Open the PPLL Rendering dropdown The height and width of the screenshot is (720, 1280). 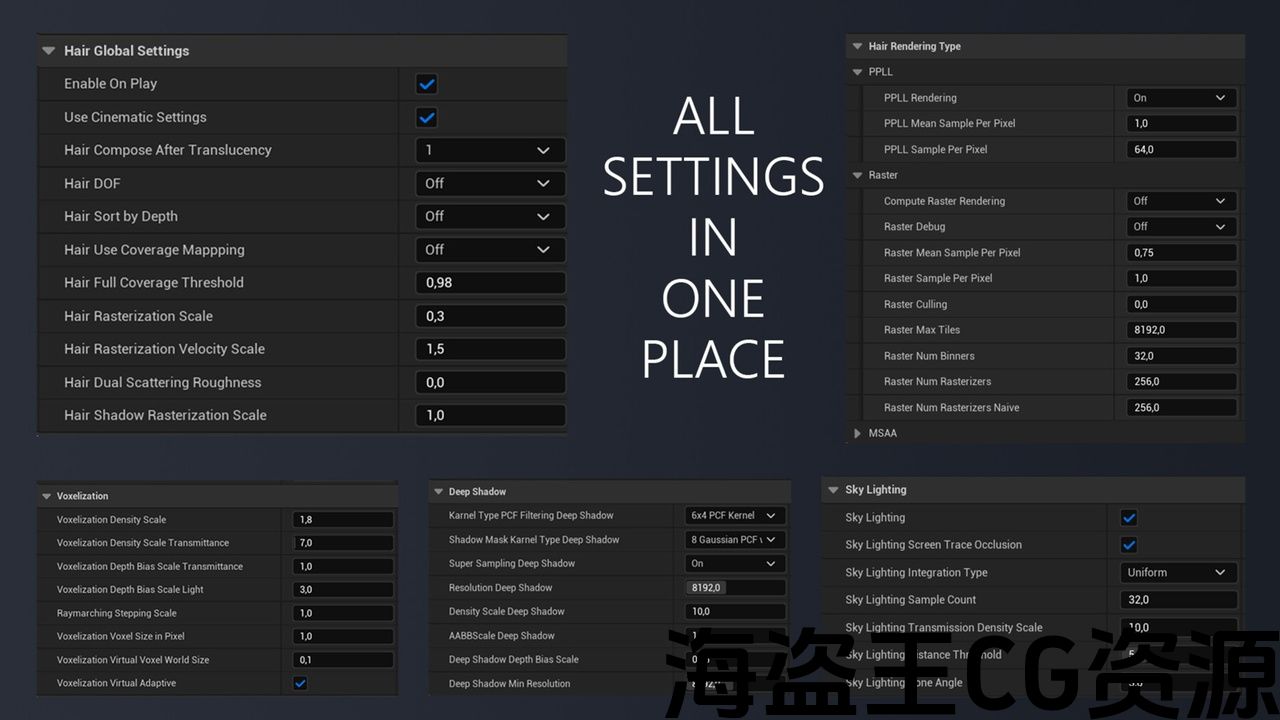[1180, 98]
